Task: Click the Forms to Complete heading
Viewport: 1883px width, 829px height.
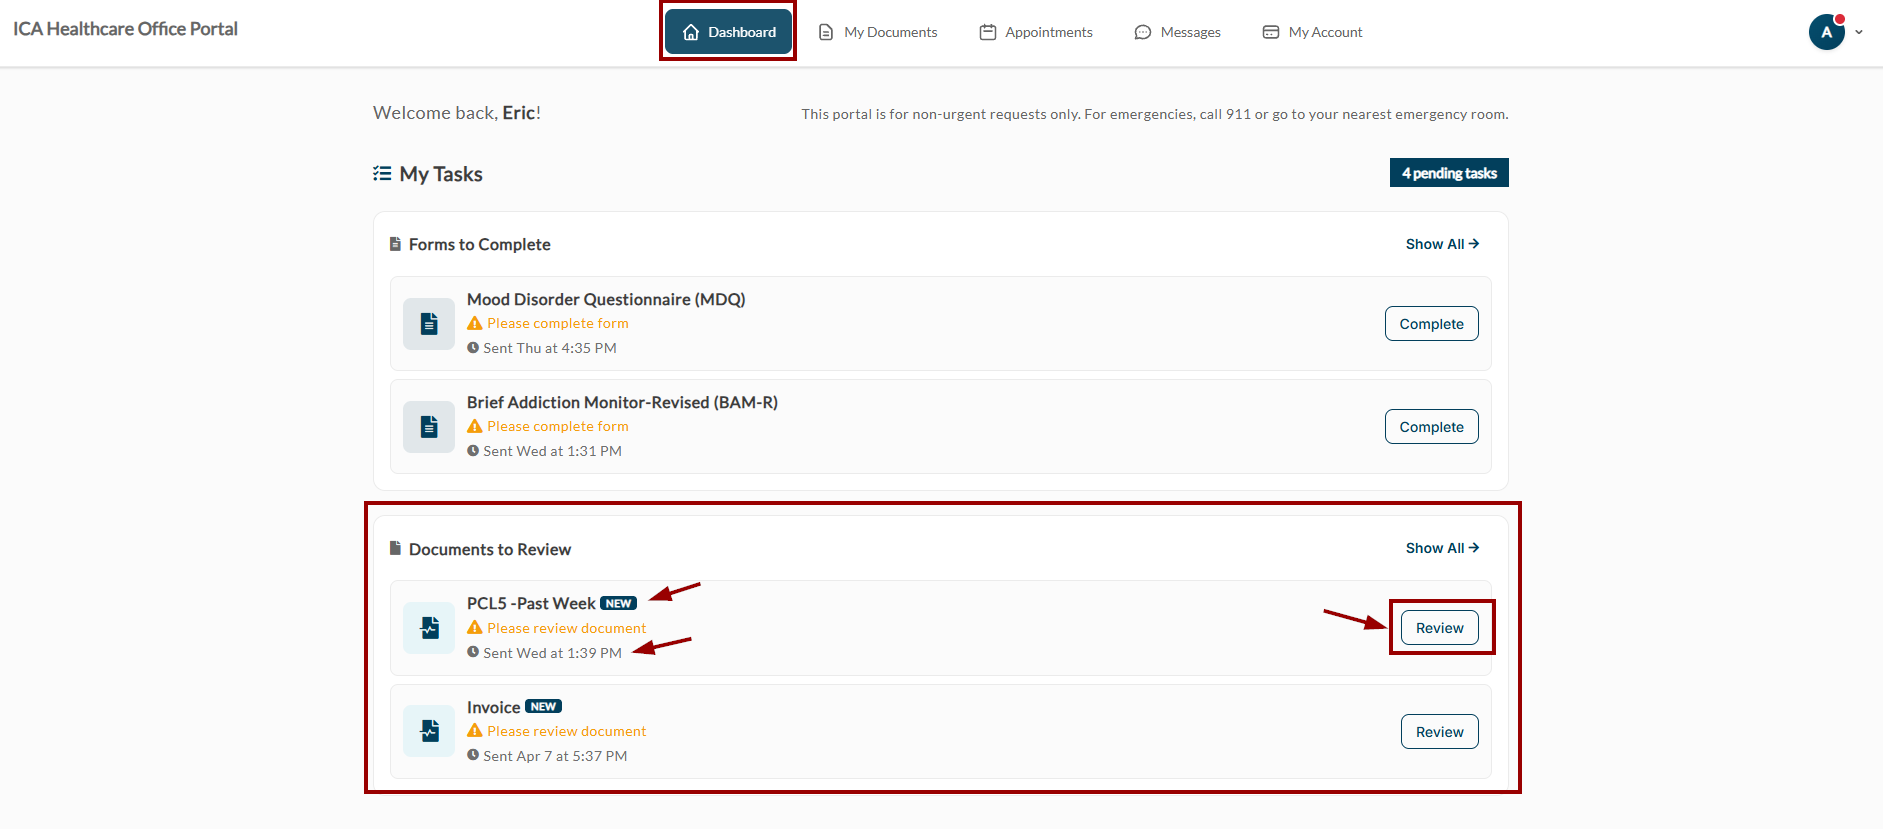Action: tap(480, 244)
